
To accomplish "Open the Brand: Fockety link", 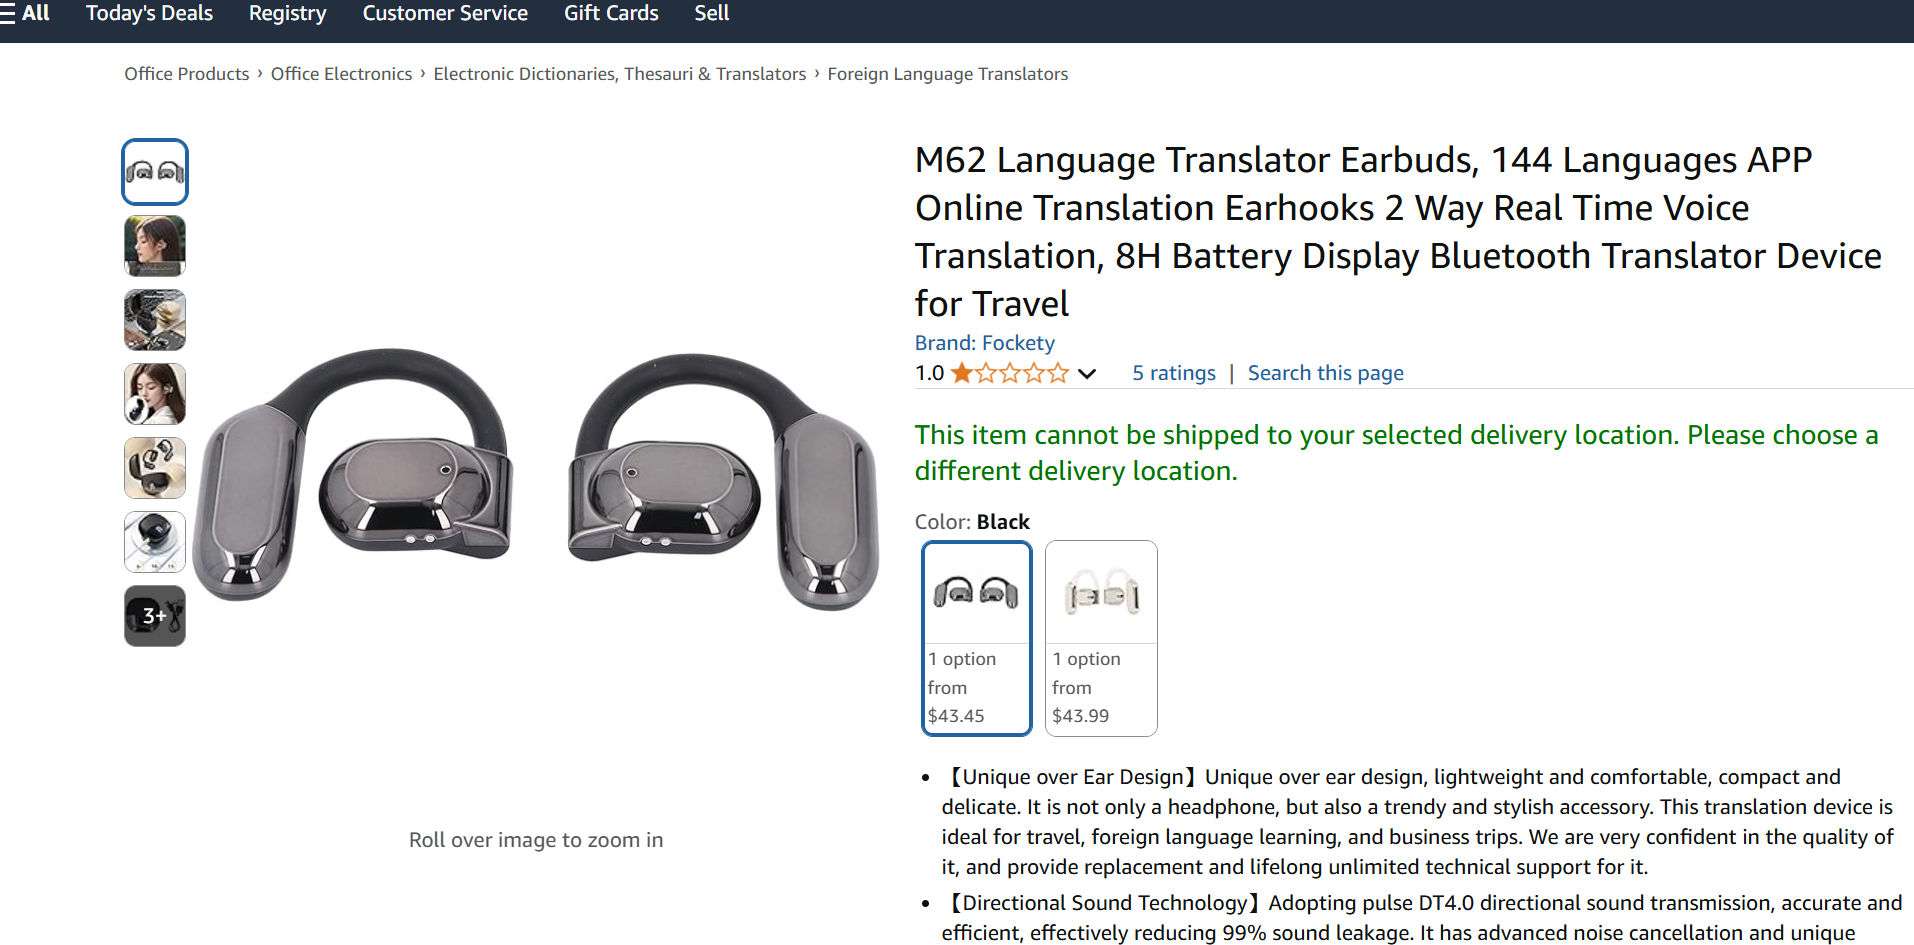I will 984,343.
